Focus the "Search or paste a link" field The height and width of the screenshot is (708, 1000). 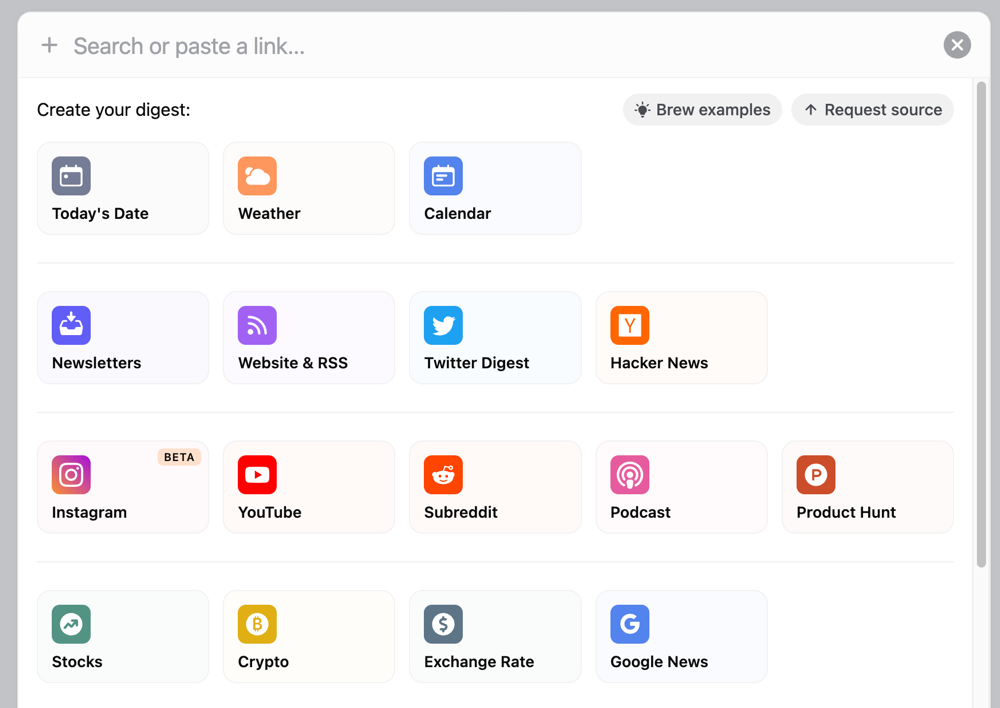click(497, 46)
